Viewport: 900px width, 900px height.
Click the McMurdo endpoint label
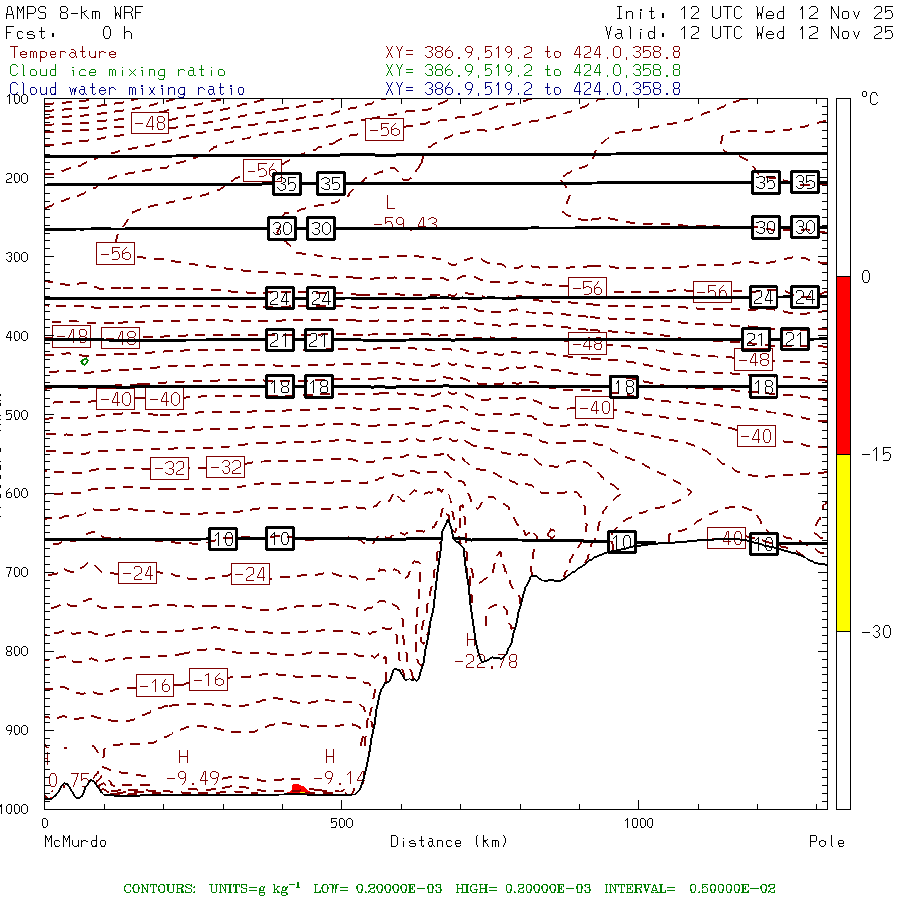pyautogui.click(x=75, y=842)
